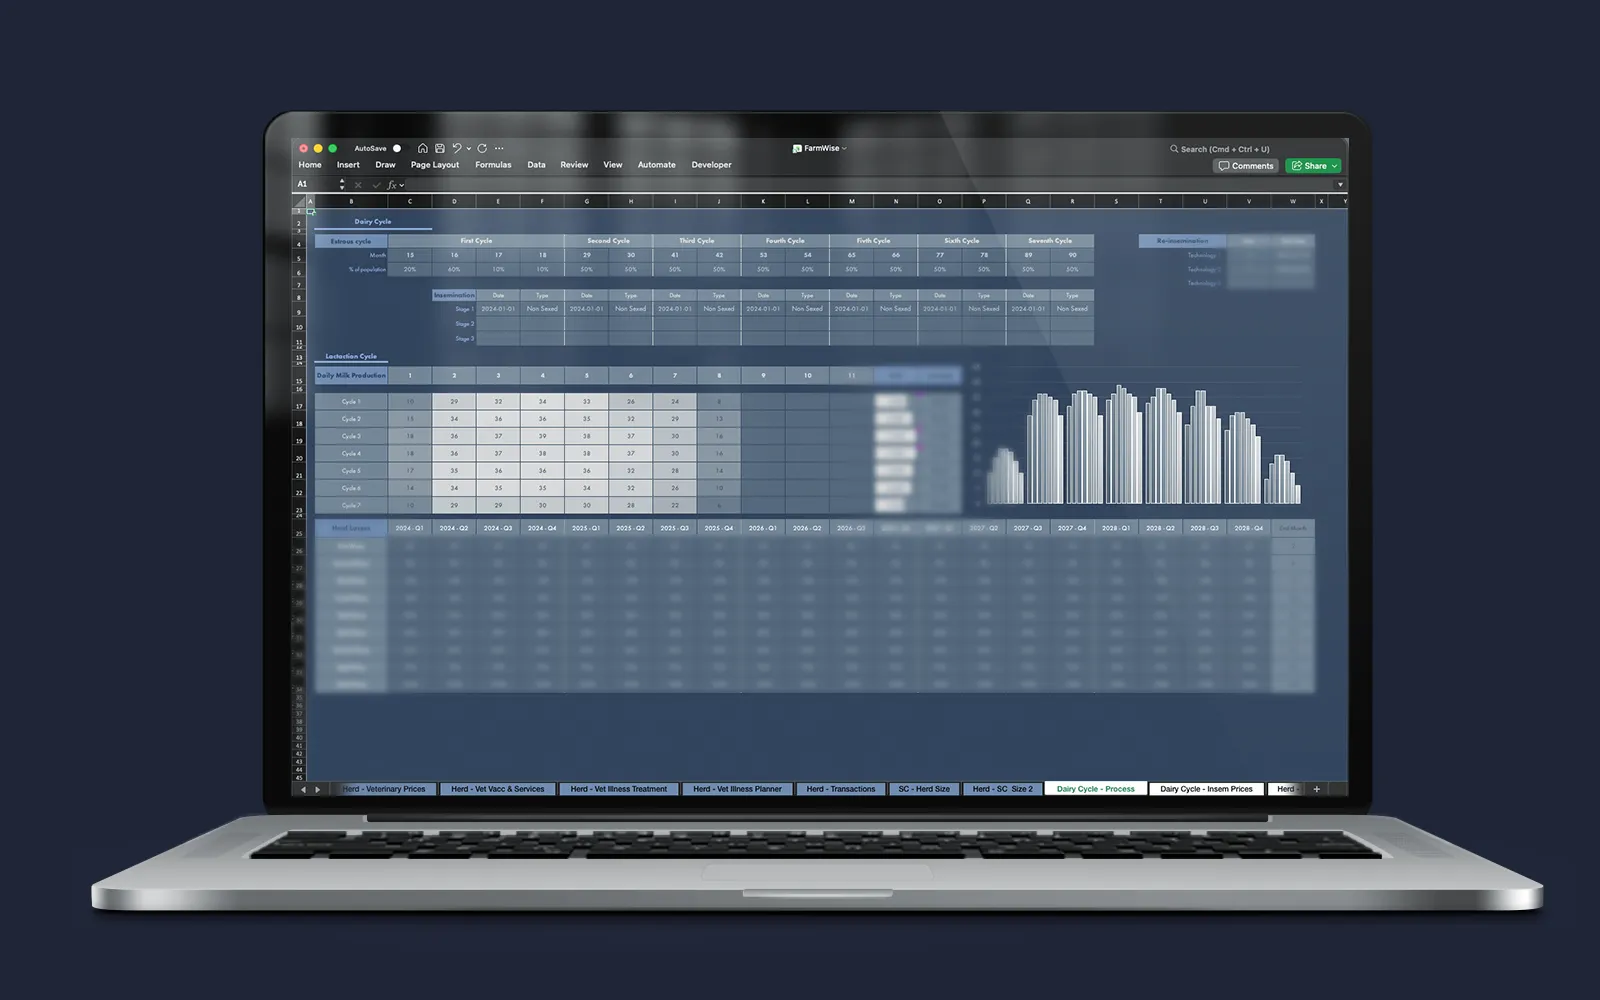Open the Data ribbon tab

[x=536, y=165]
